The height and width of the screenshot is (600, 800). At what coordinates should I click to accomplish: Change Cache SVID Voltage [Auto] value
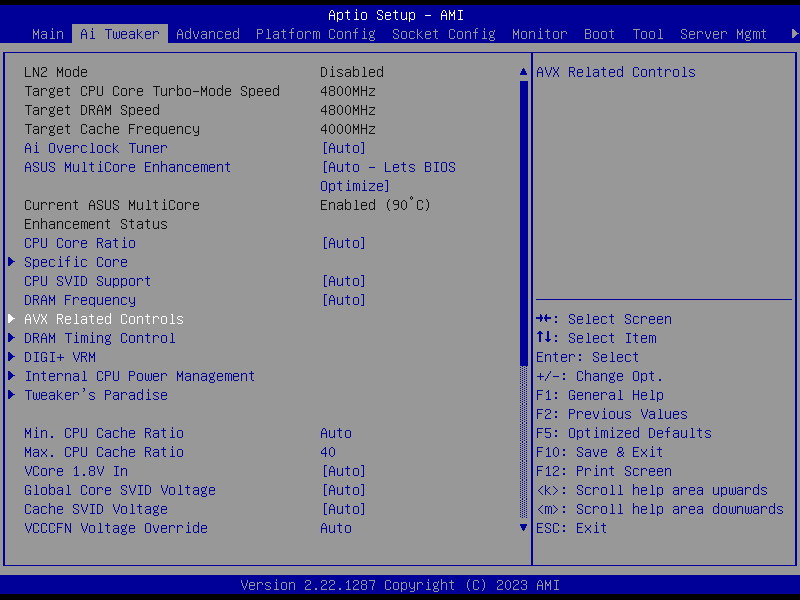click(343, 509)
